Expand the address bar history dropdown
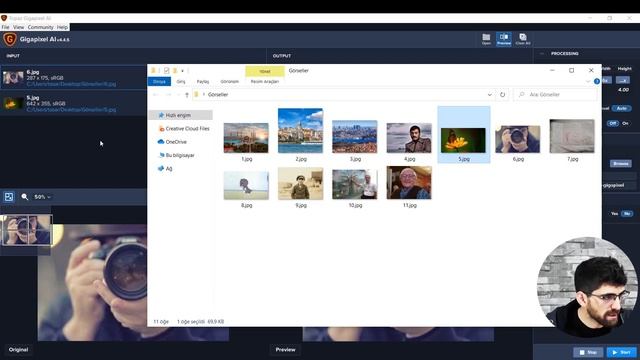 (489, 95)
